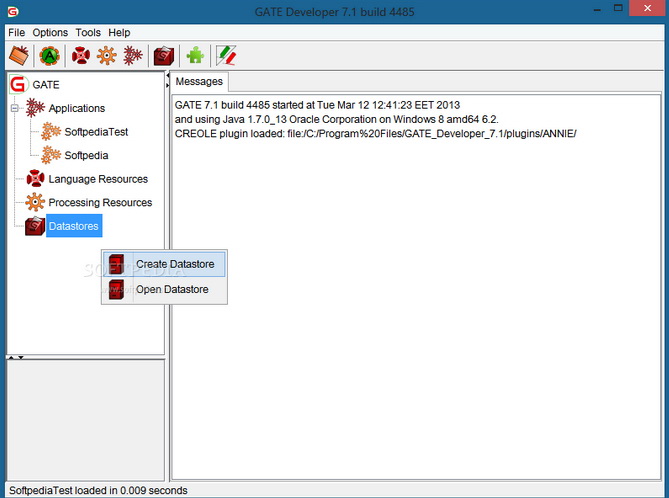
Task: Select SoftpediaTest in the tree
Action: tap(96, 132)
